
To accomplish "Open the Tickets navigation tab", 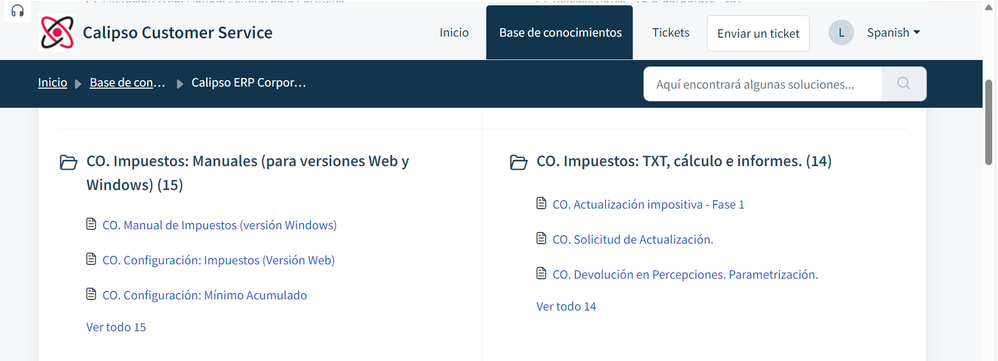I will (x=670, y=32).
